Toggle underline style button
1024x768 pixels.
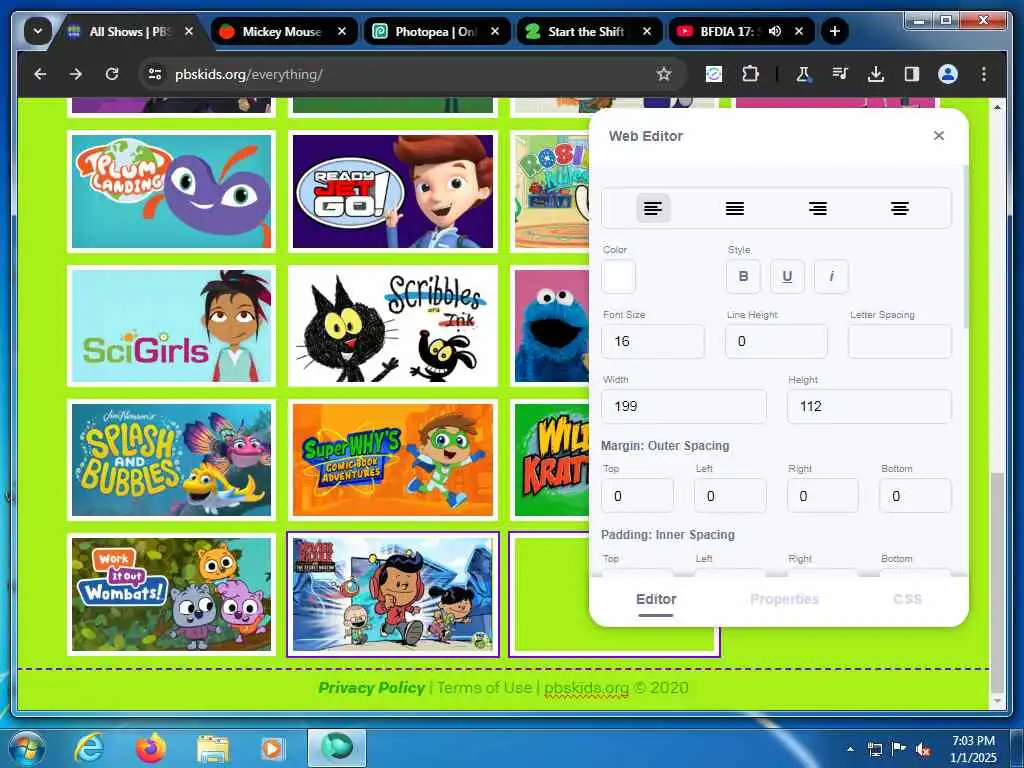tap(787, 276)
